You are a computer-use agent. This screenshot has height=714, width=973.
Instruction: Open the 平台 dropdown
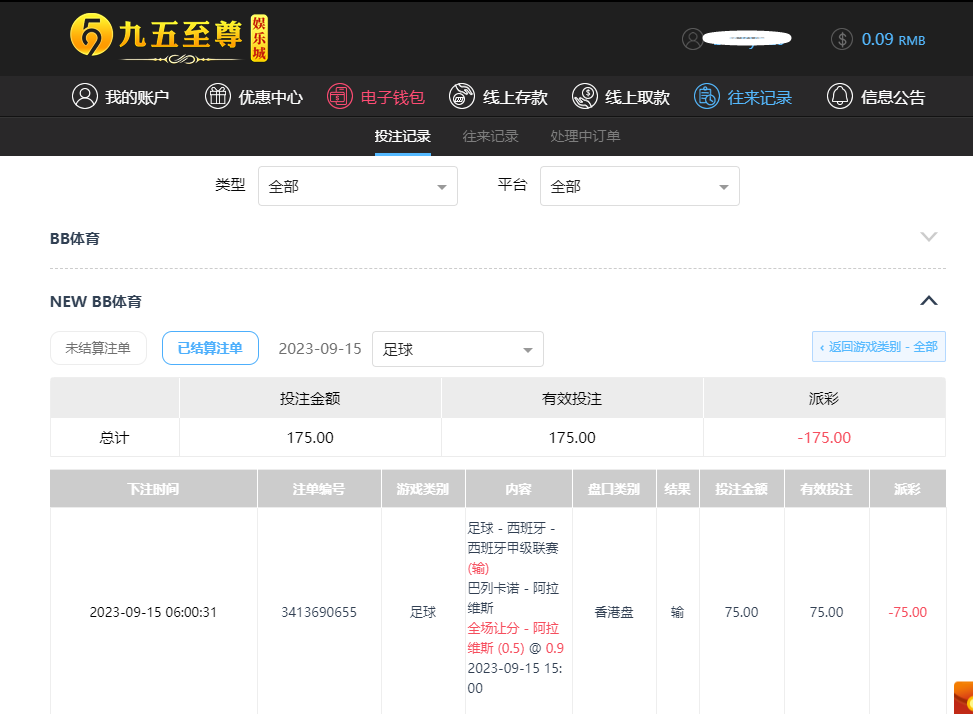639,186
